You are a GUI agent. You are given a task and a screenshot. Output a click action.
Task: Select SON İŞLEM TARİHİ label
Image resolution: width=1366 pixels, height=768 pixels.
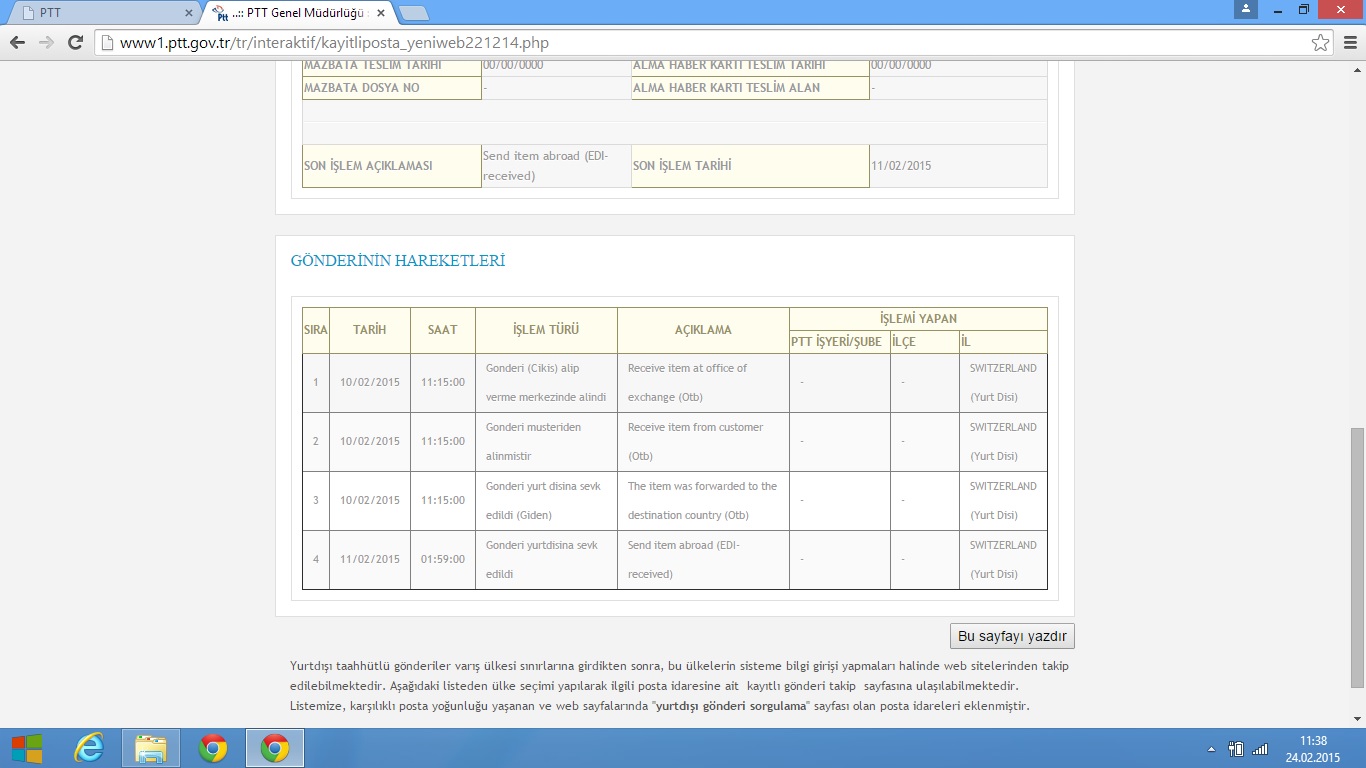[682, 166]
